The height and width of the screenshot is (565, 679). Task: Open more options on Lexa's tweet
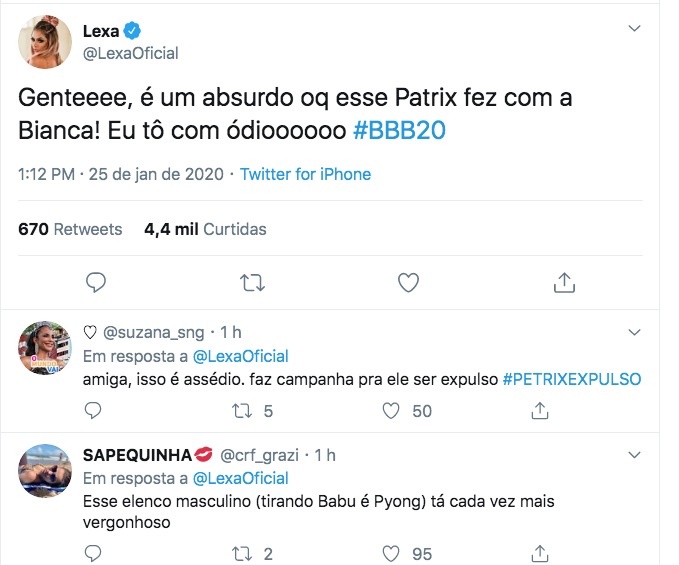click(633, 29)
